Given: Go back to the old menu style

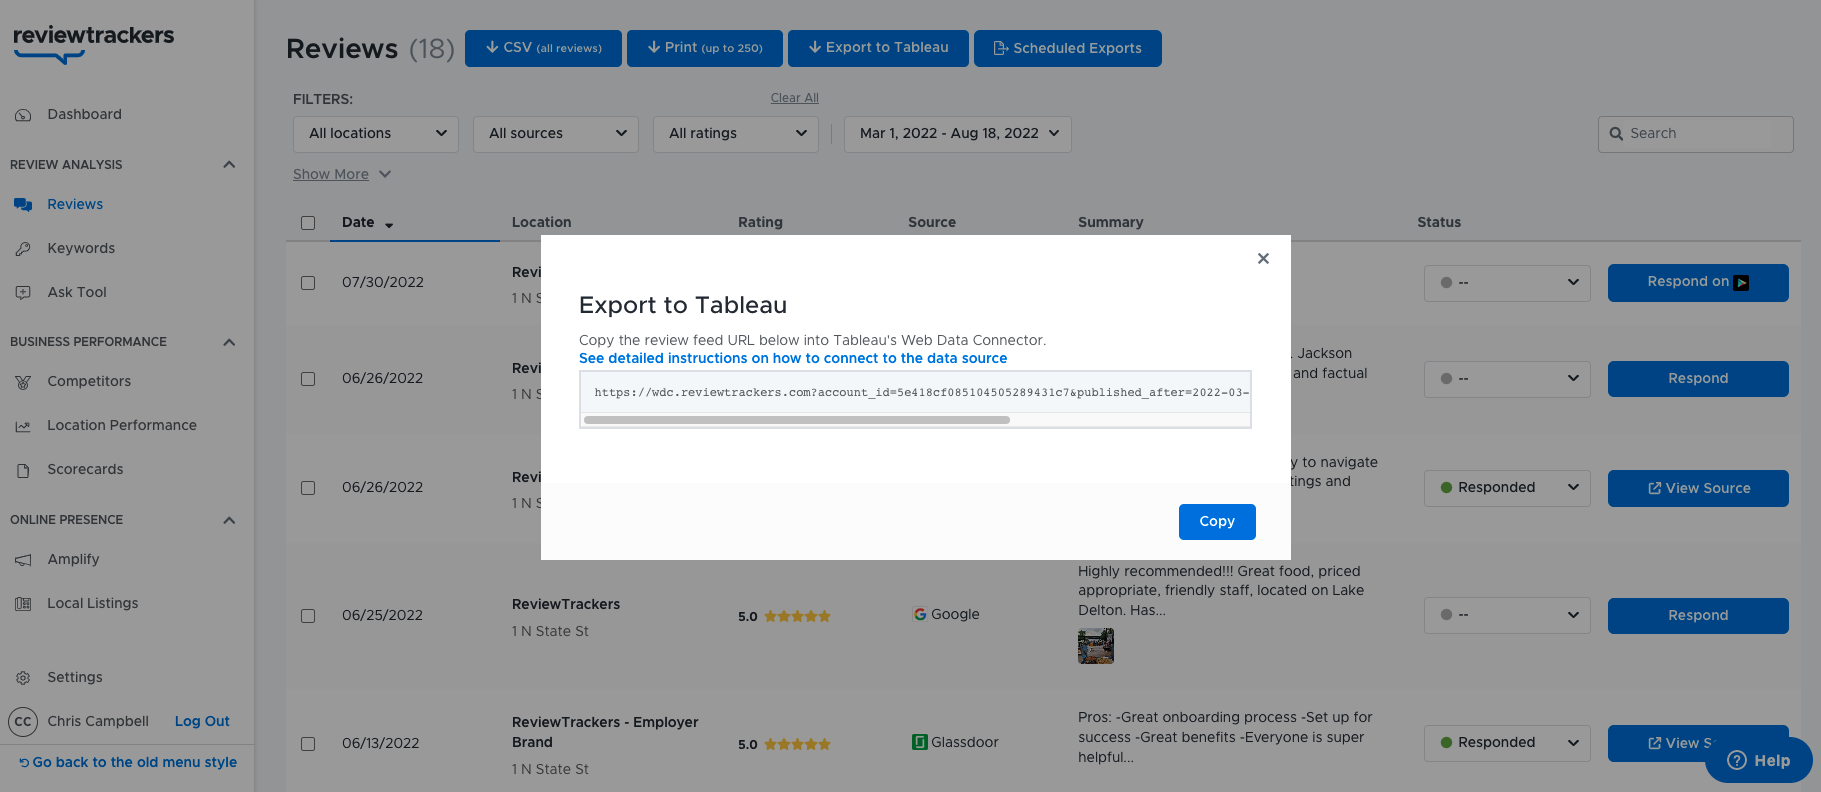Looking at the screenshot, I should tap(127, 762).
